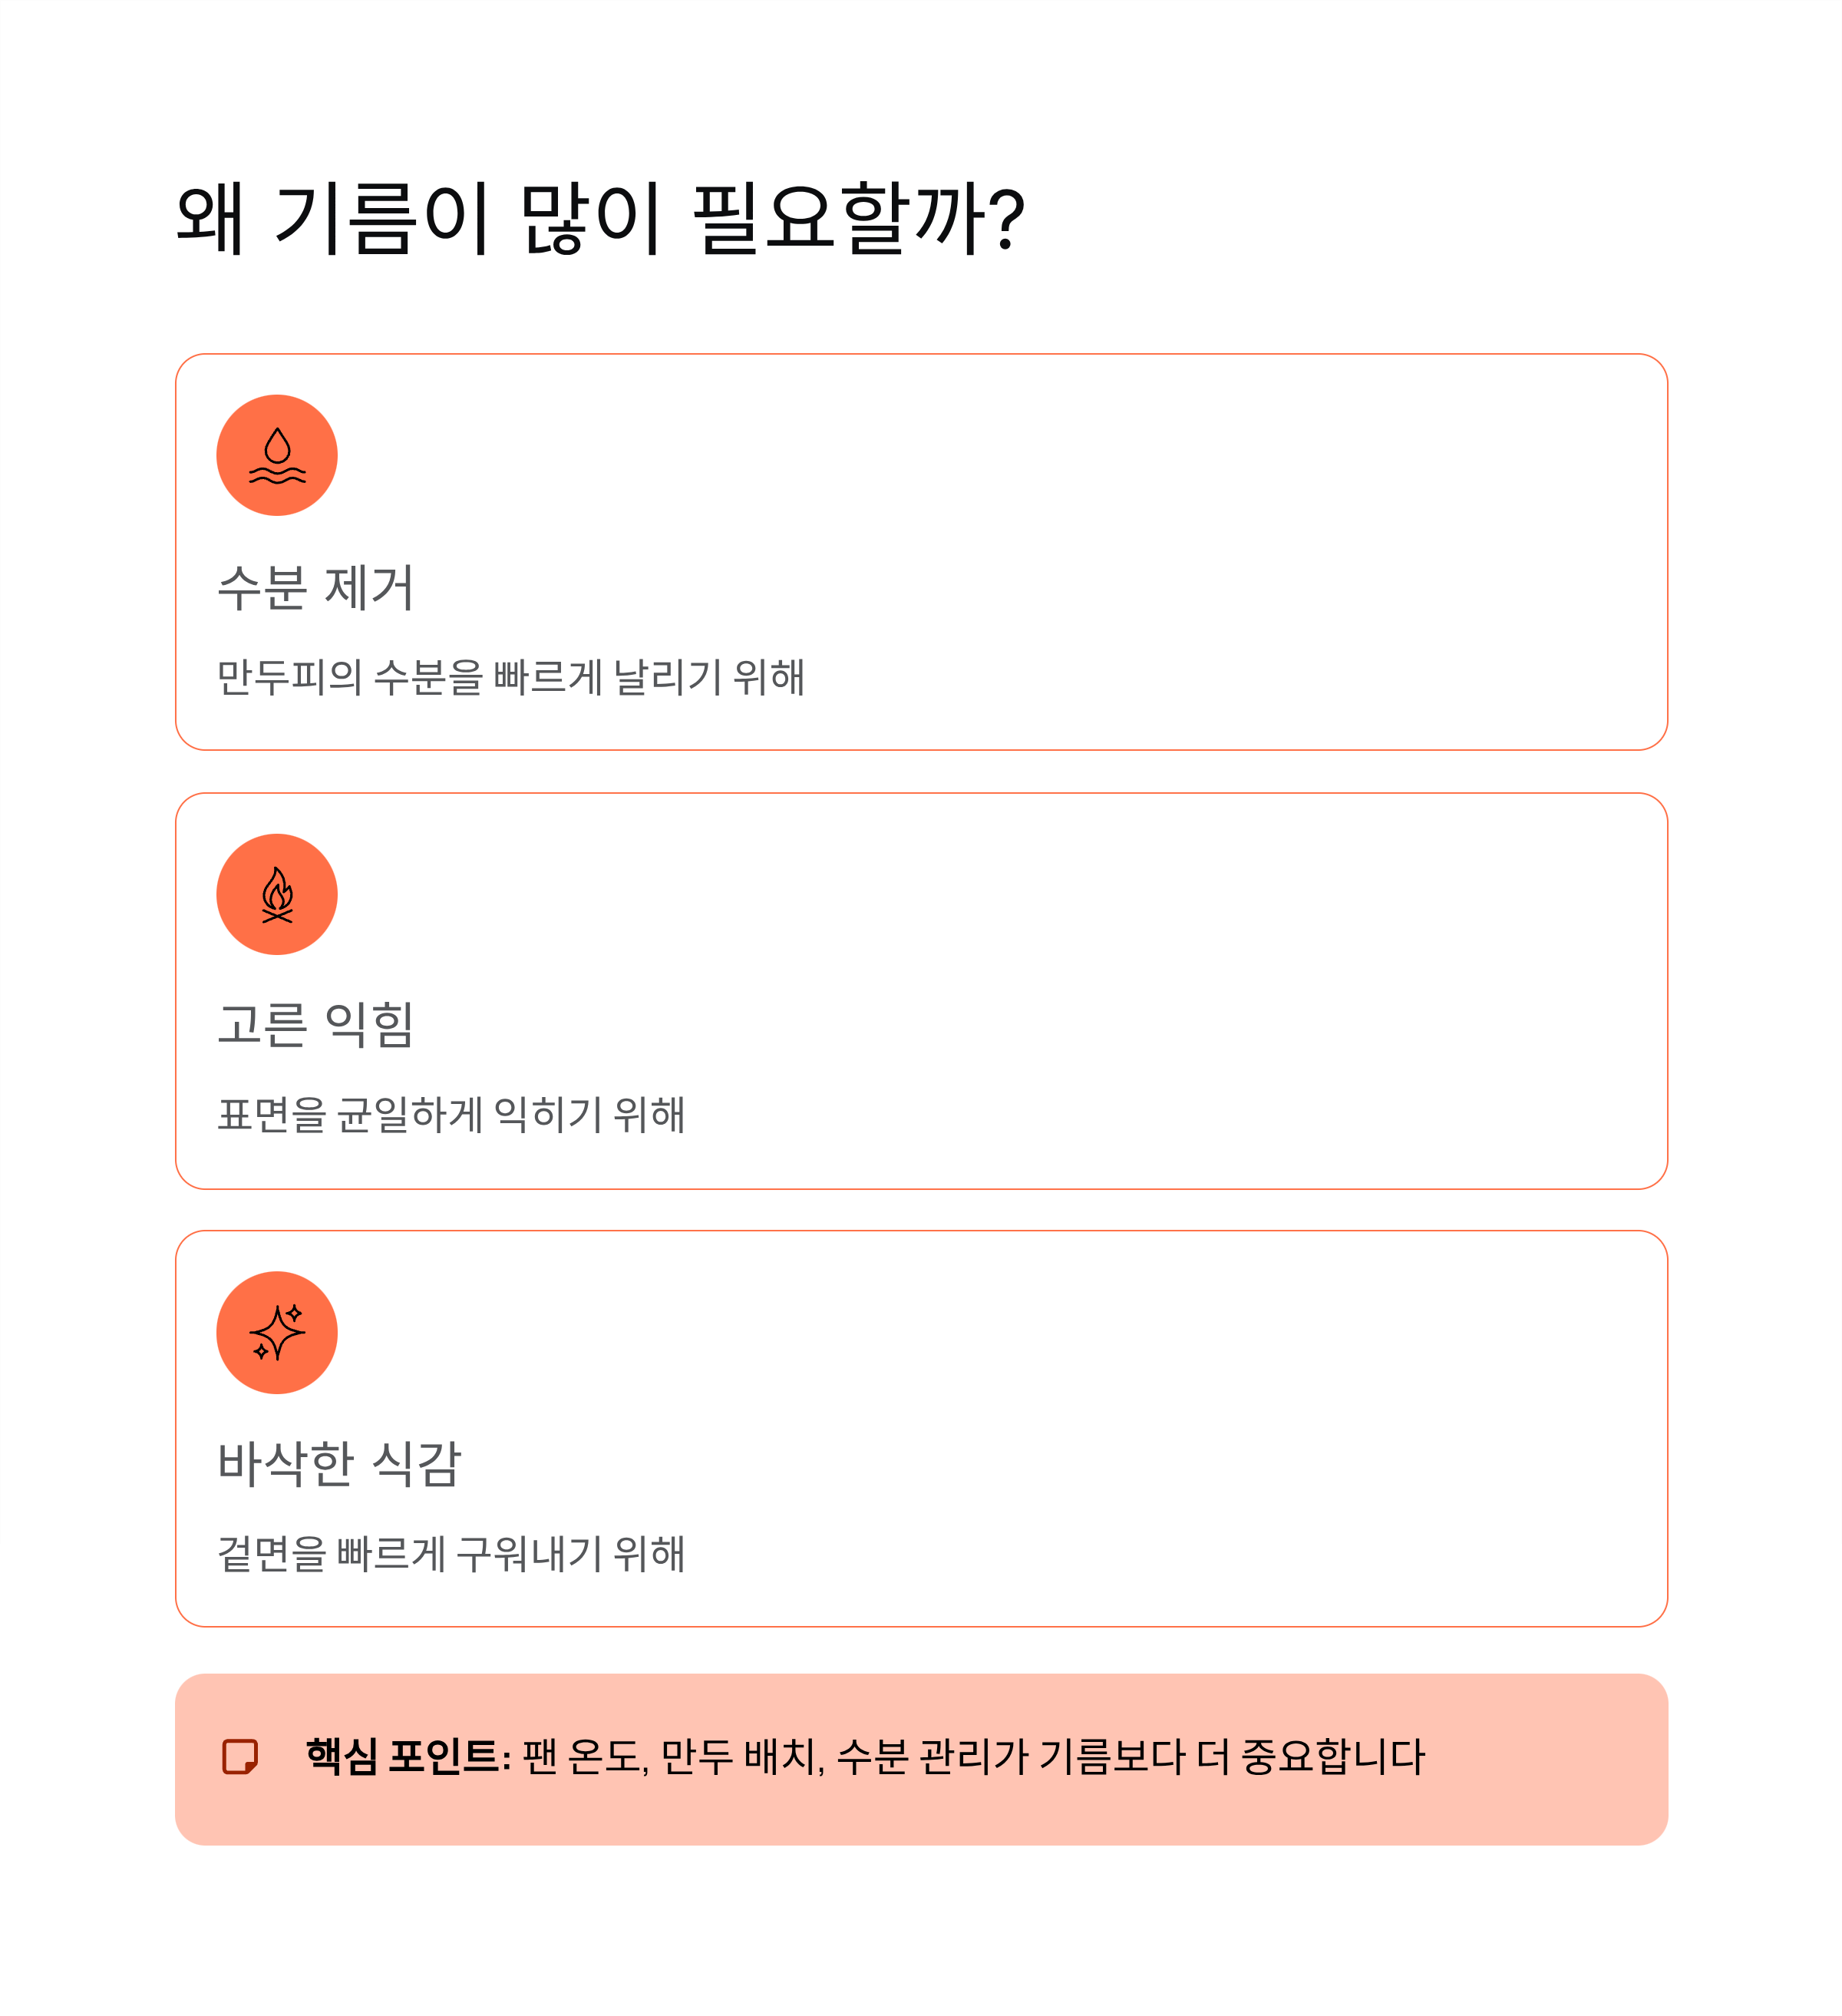The image size is (1842, 2016).
Task: Click the word 왜 starting the title
Action: coord(210,217)
